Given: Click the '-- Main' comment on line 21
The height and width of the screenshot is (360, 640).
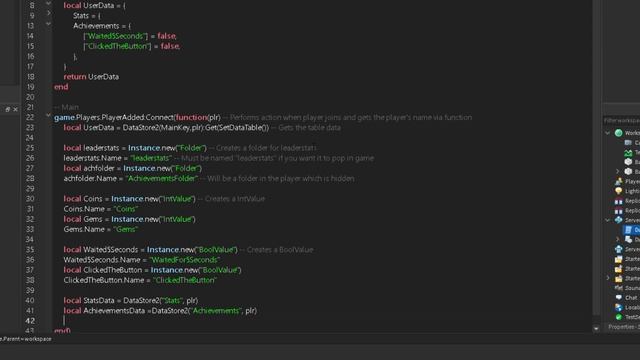Looking at the screenshot, I should 66,107.
